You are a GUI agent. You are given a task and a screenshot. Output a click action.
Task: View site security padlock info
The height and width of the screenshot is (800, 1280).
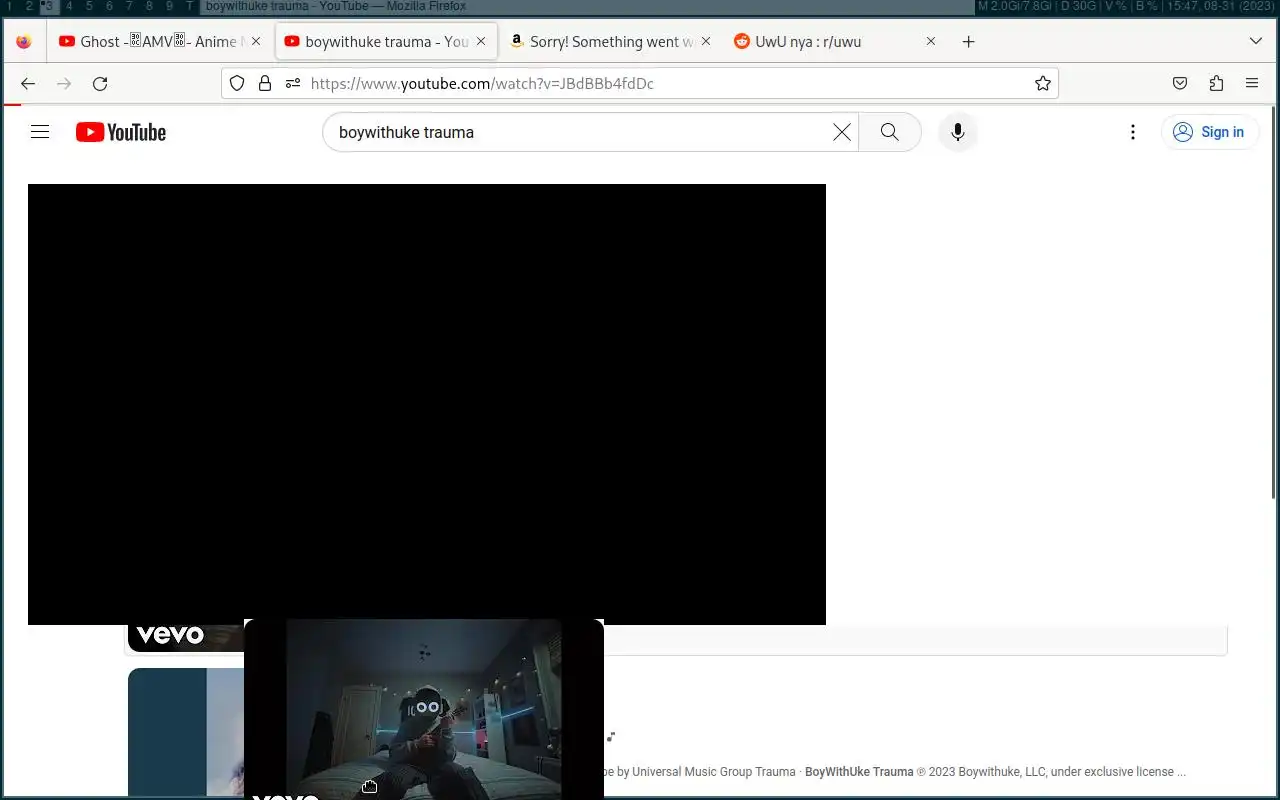click(x=265, y=83)
